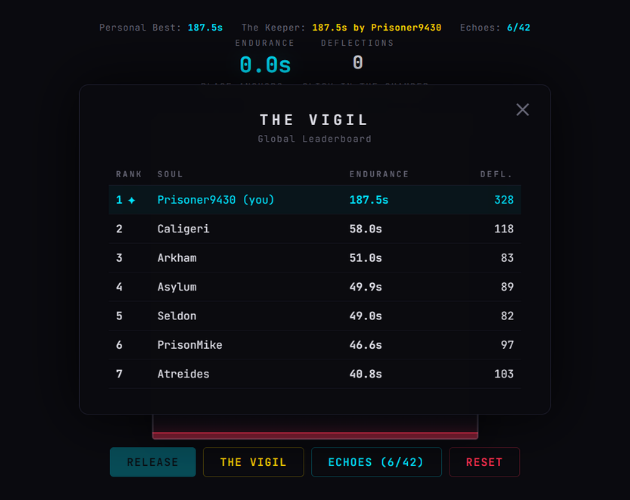Click the Personal Best 187.5s stat
The width and height of the screenshot is (630, 500).
pos(162,28)
